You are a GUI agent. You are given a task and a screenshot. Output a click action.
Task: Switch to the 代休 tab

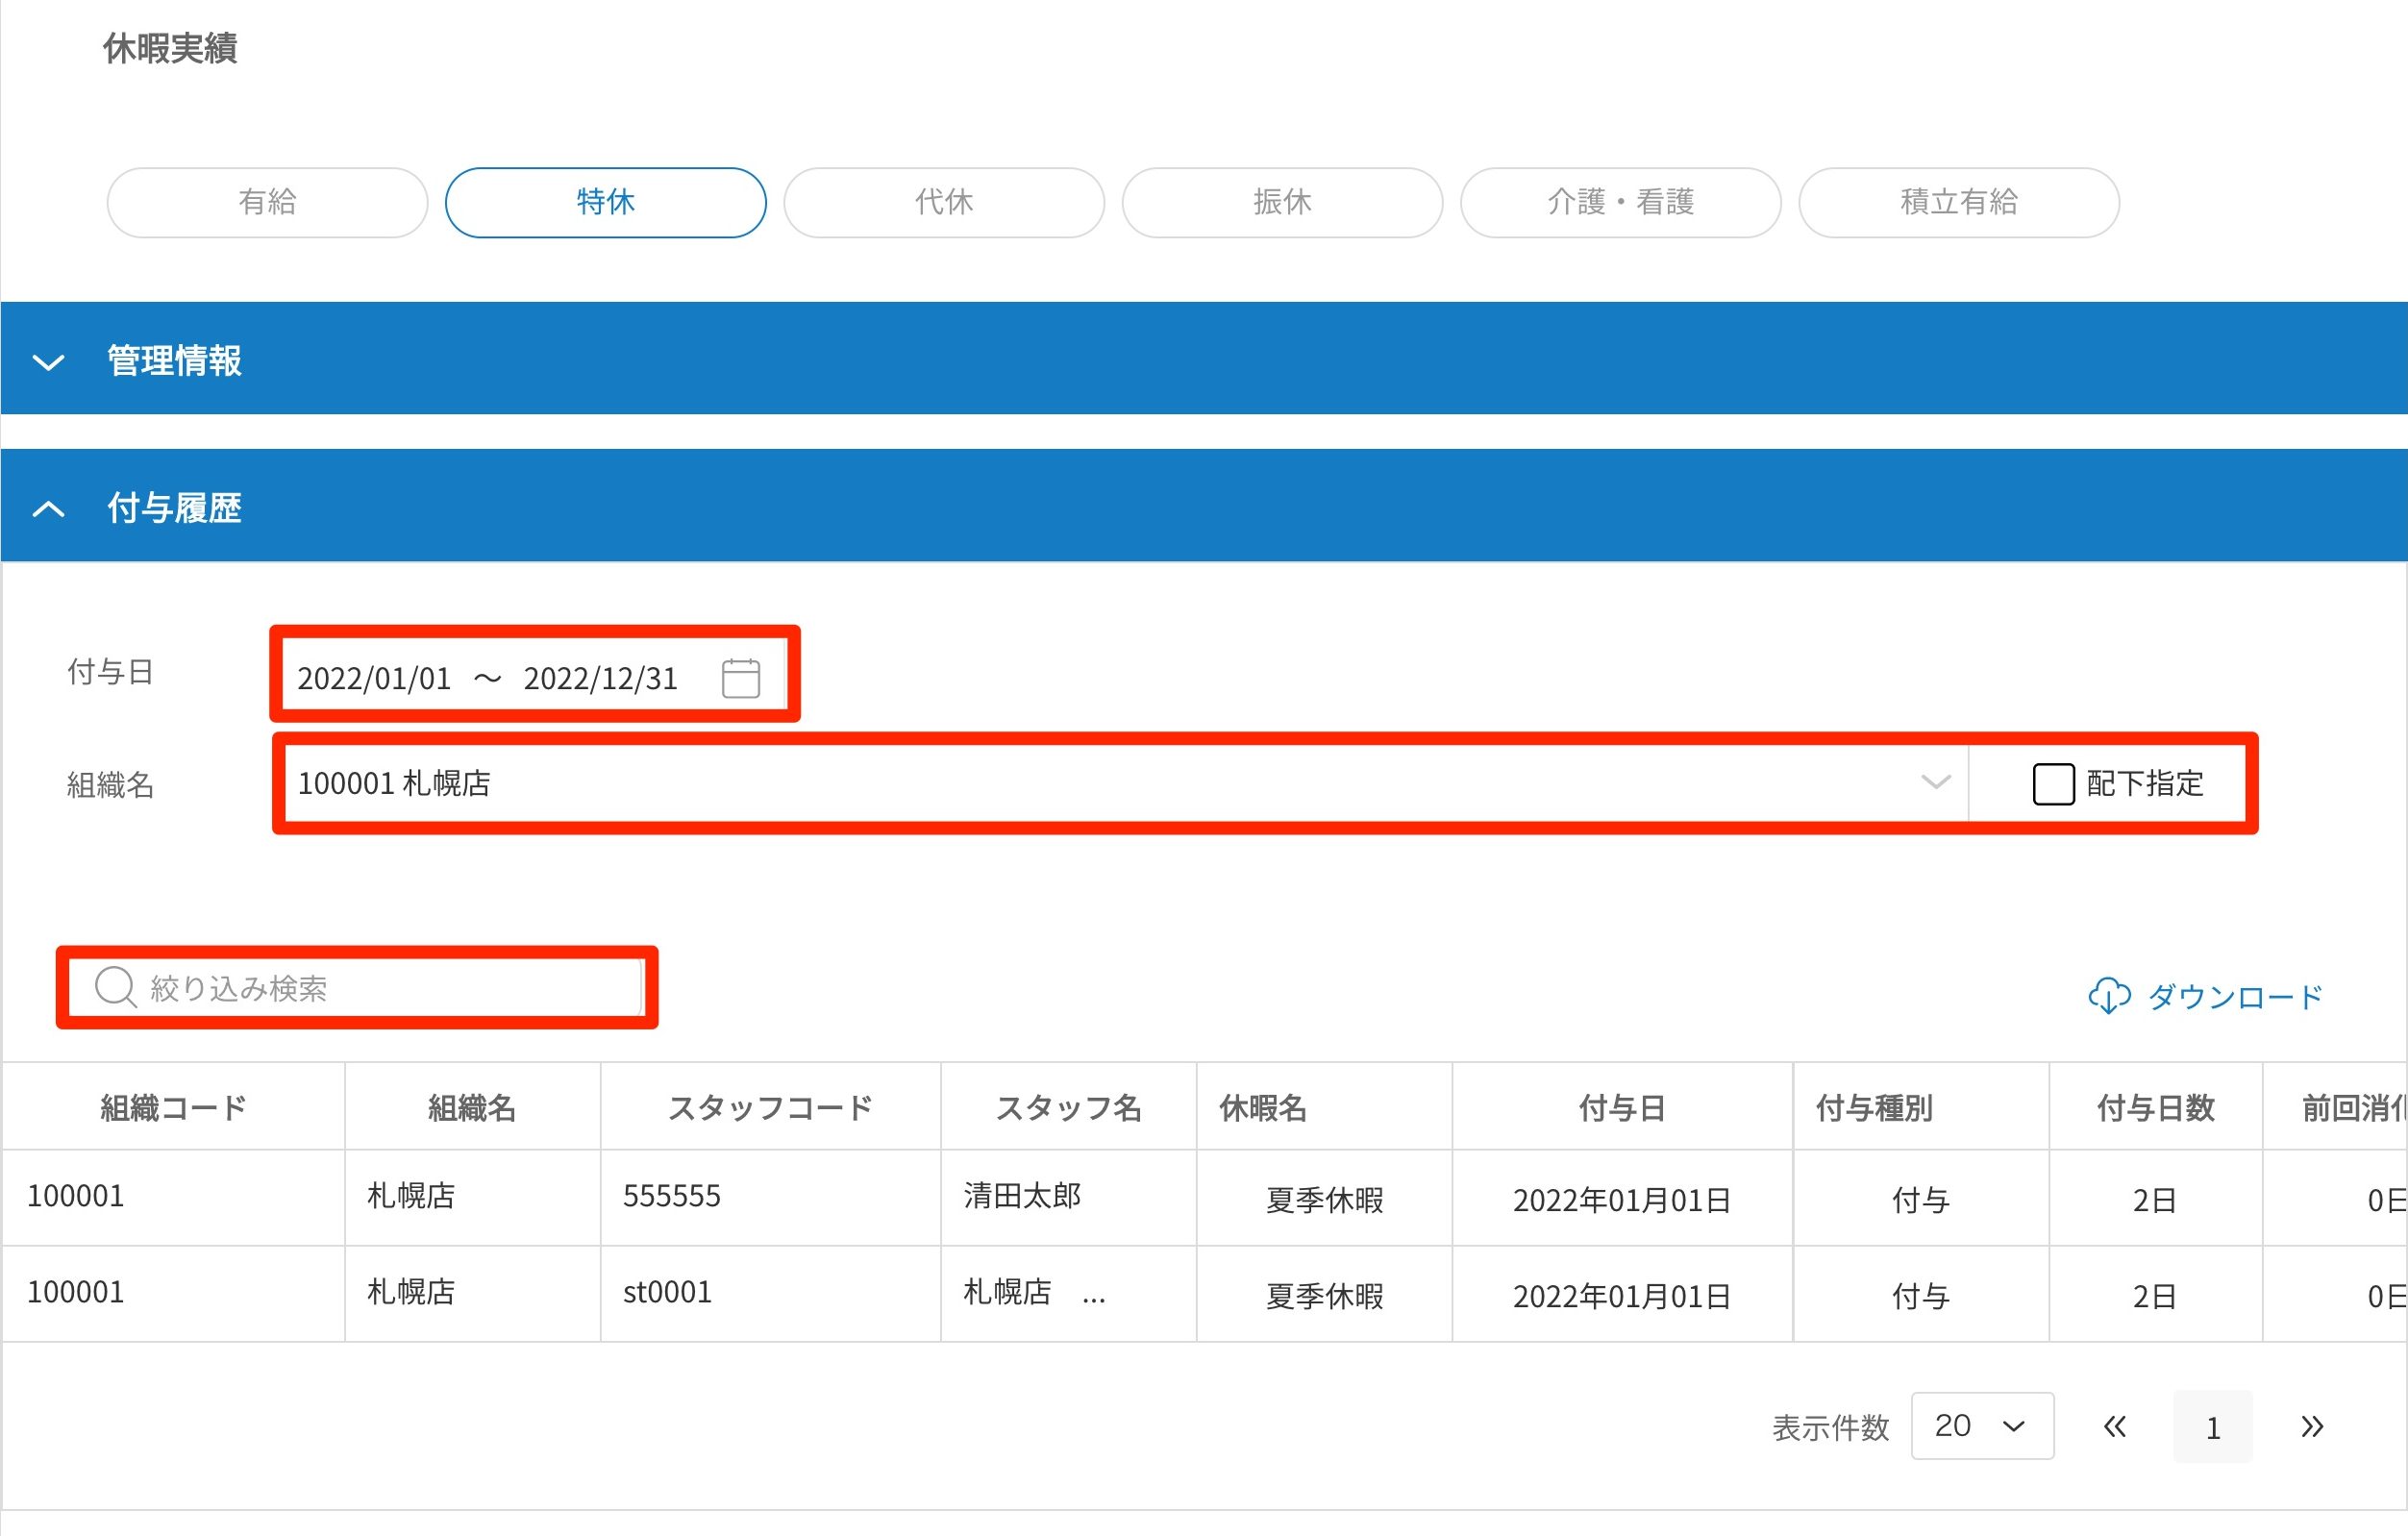click(x=943, y=202)
